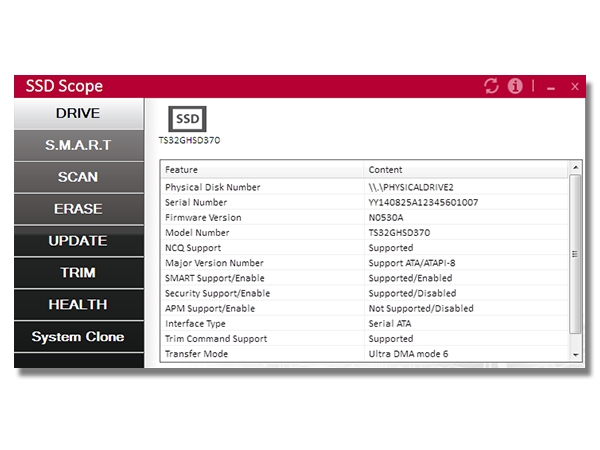
Task: Open the UPDATE section
Action: tap(77, 241)
